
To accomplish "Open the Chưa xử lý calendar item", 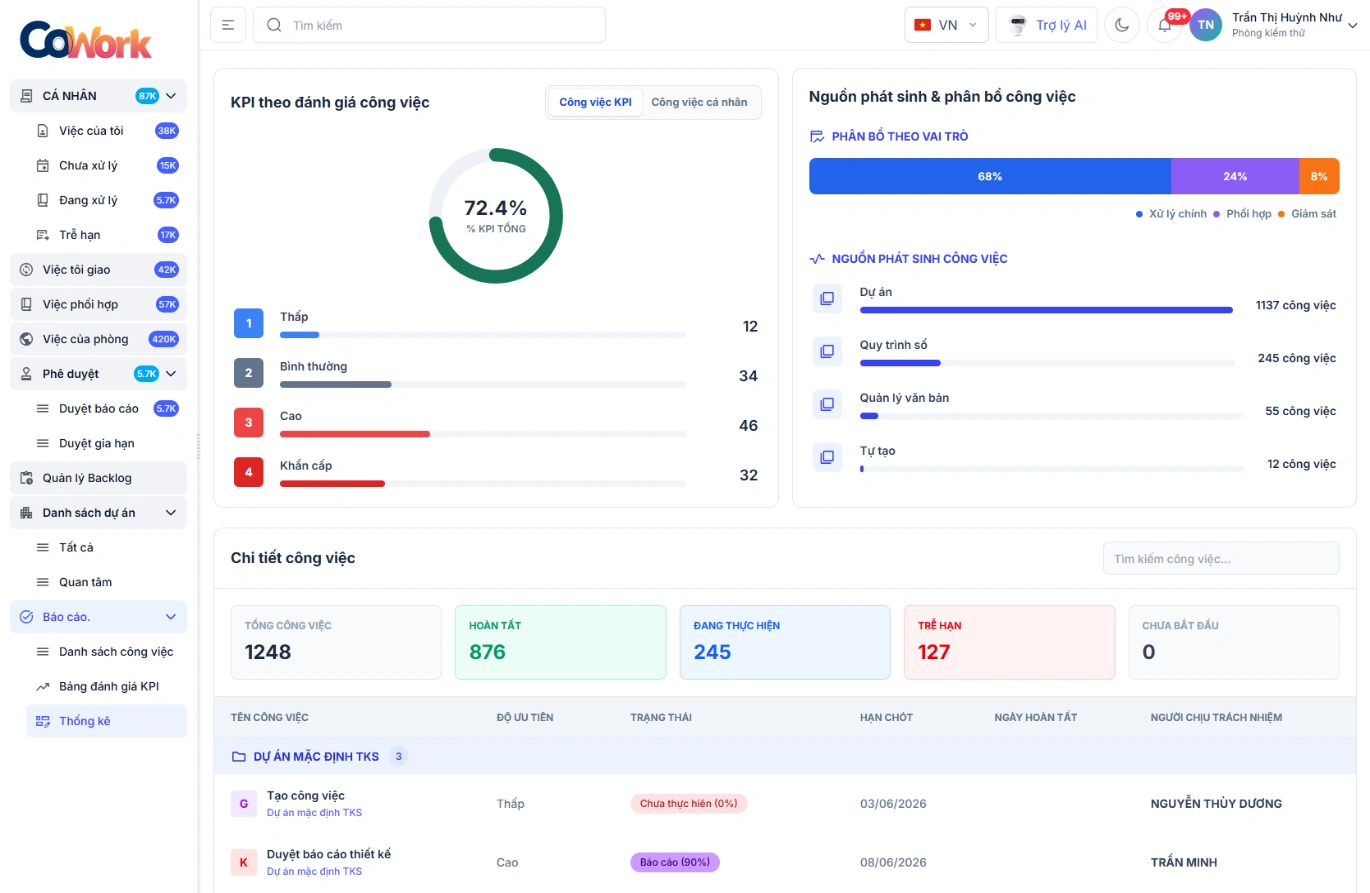I will click(106, 166).
